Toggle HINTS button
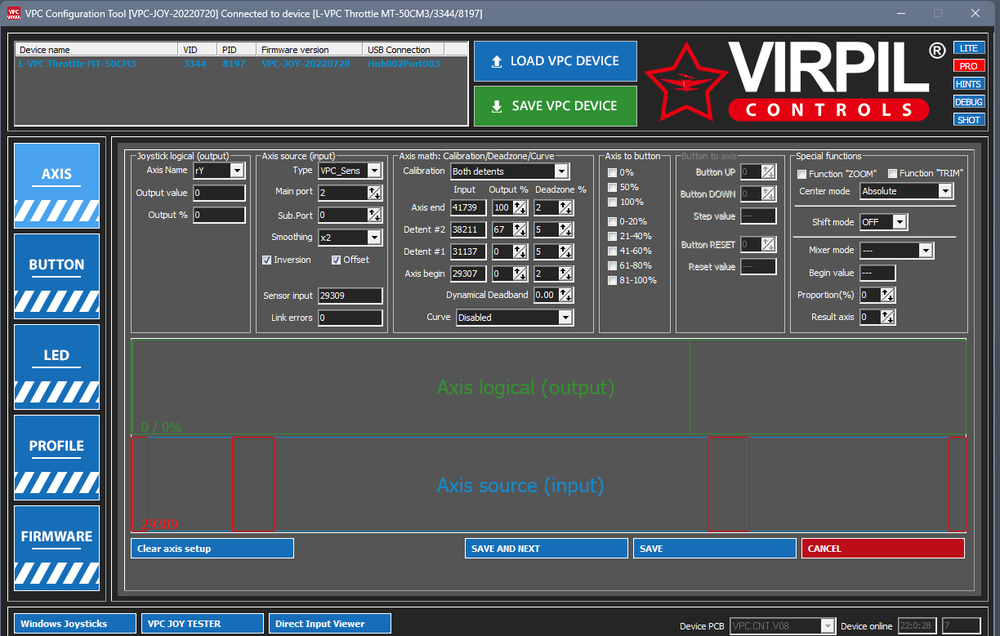Screen dimensions: 1000x636 pos(969,84)
